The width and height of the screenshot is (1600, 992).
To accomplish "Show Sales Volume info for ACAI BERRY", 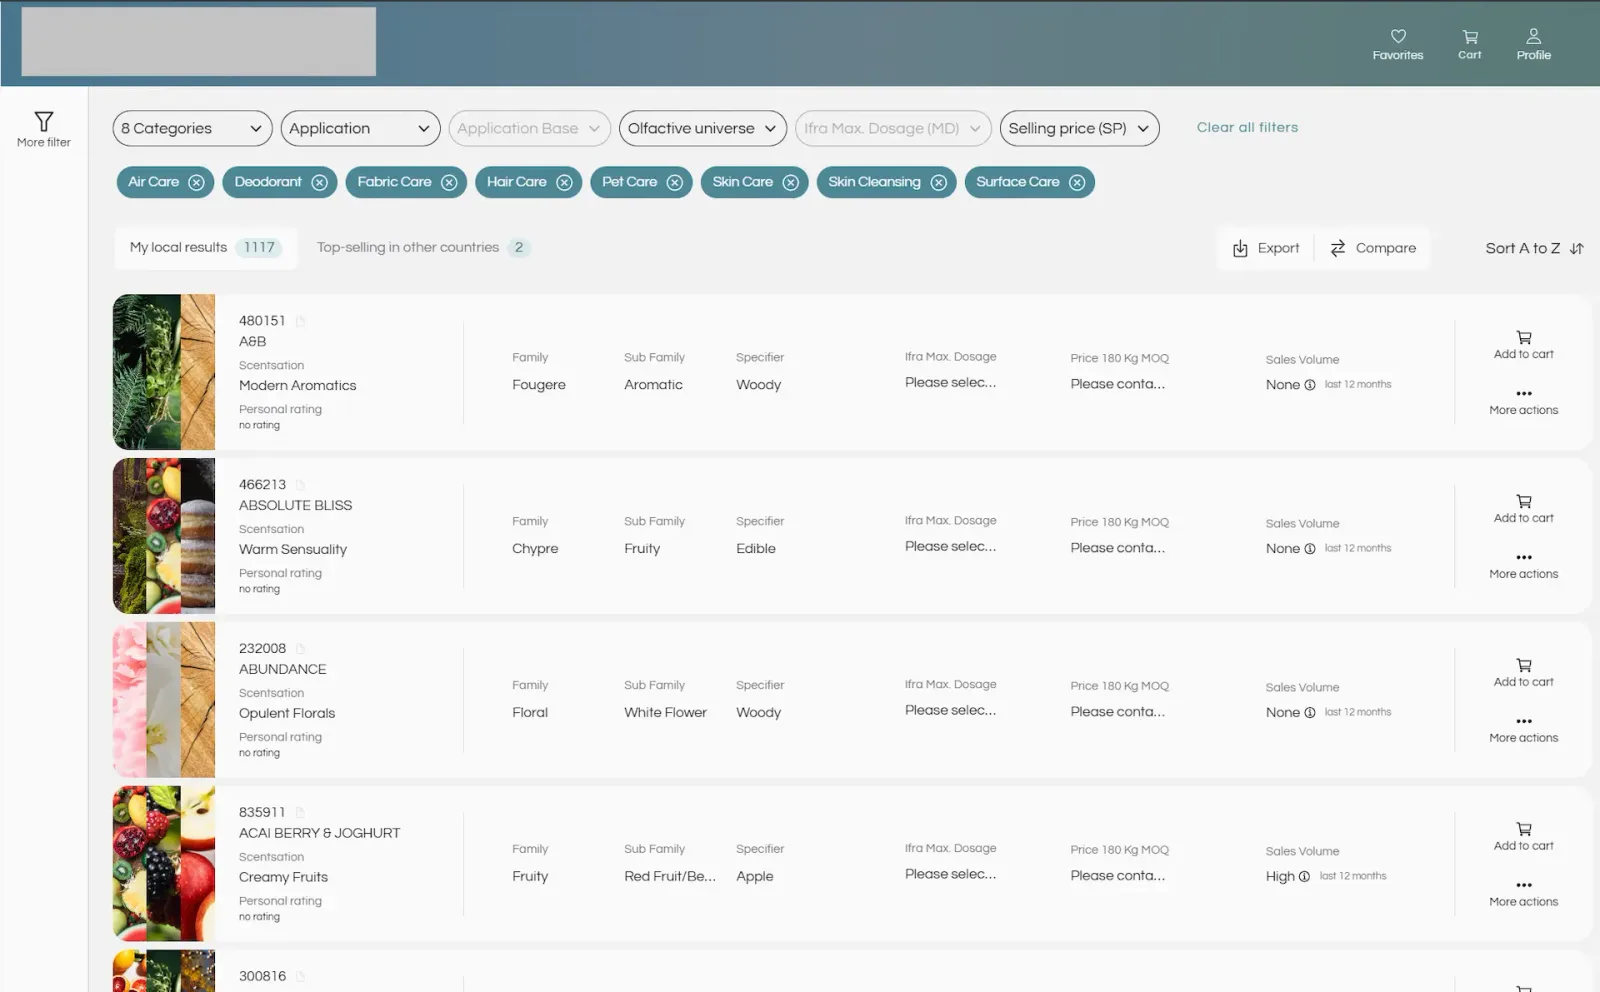I will click(x=1304, y=877).
